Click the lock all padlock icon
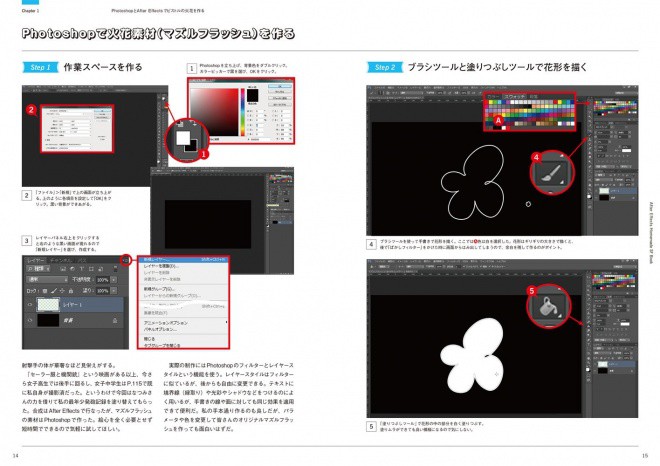This screenshot has height=466, width=660. tap(71, 290)
